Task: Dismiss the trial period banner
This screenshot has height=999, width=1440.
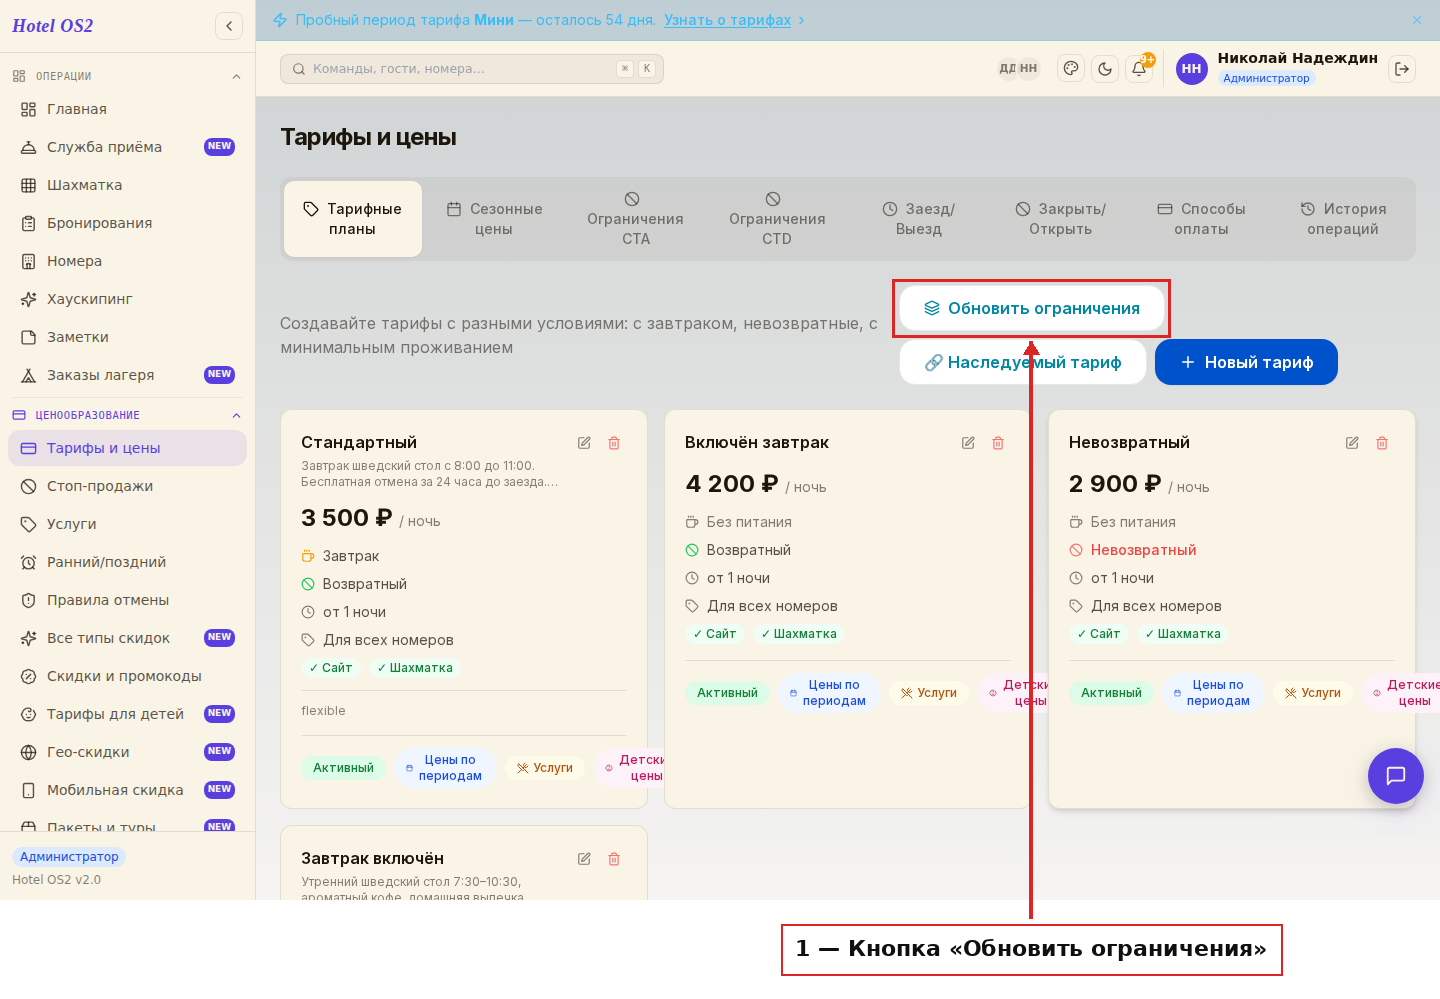Action: (1417, 20)
